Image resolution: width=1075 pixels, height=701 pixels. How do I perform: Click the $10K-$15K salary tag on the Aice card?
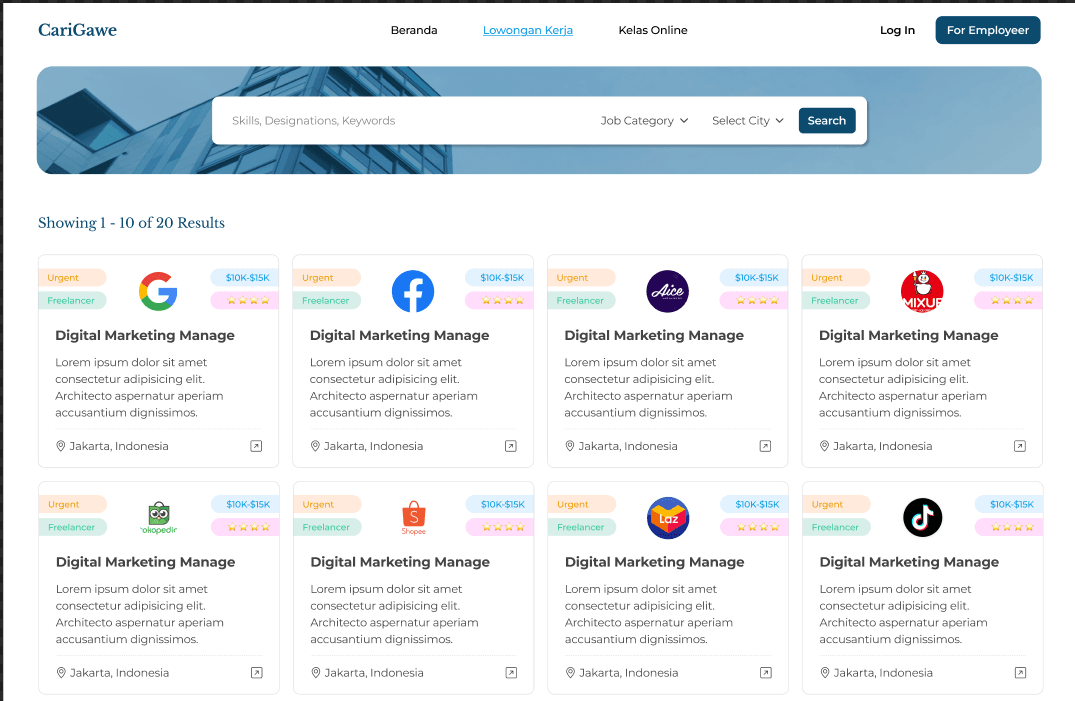[754, 278]
